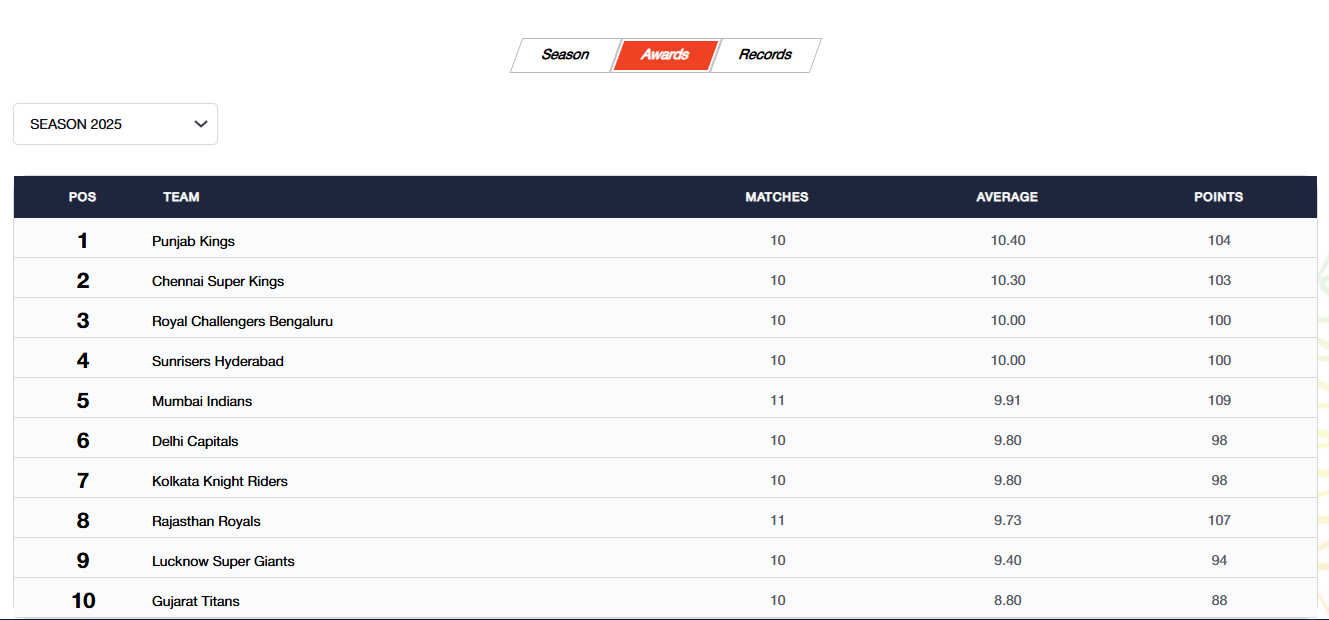Switch to the Season tab
Viewport: 1329px width, 620px height.
click(565, 55)
